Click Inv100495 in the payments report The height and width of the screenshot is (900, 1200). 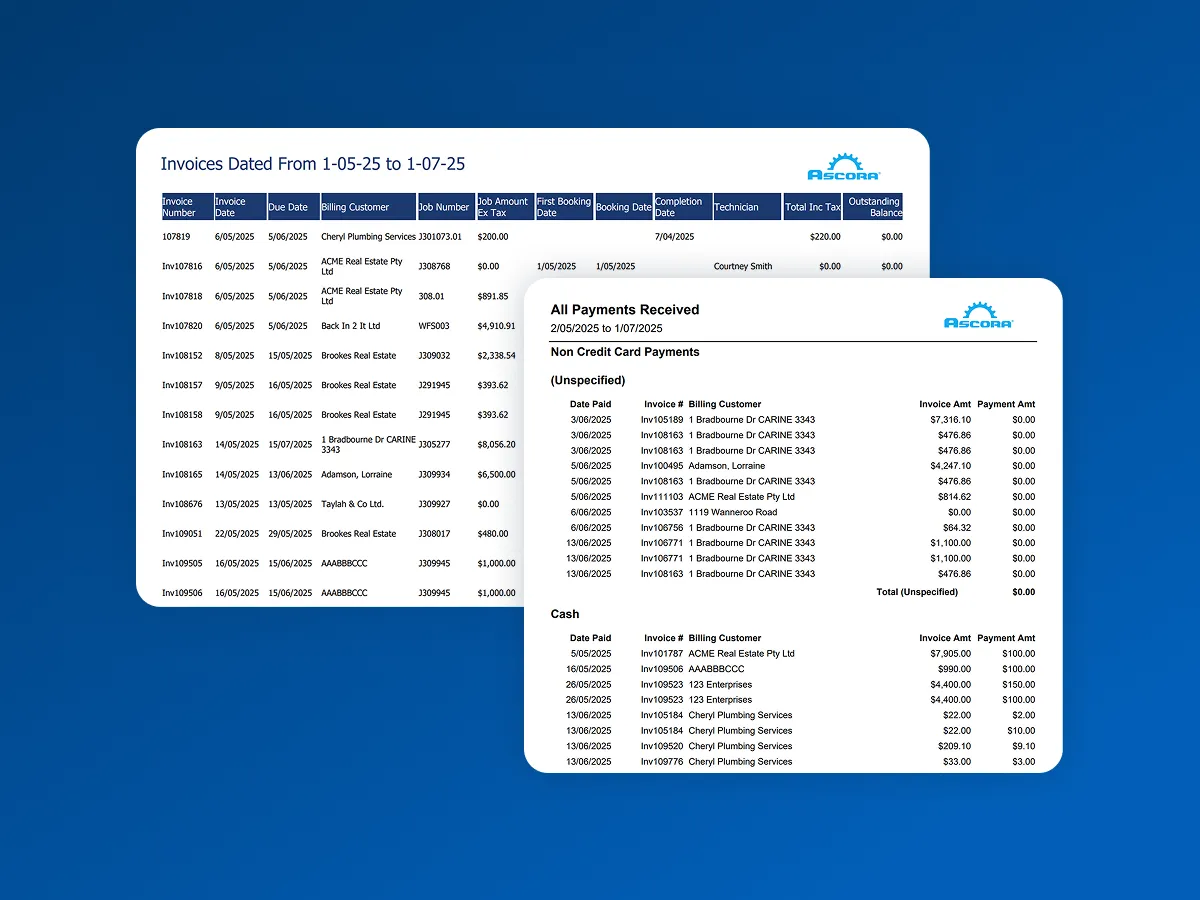pos(662,466)
